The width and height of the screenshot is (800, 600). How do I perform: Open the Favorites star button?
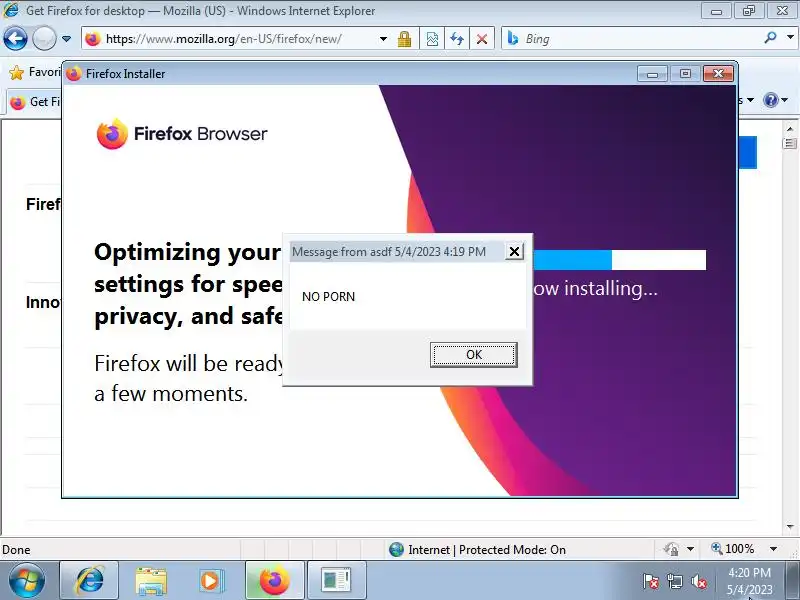17,73
